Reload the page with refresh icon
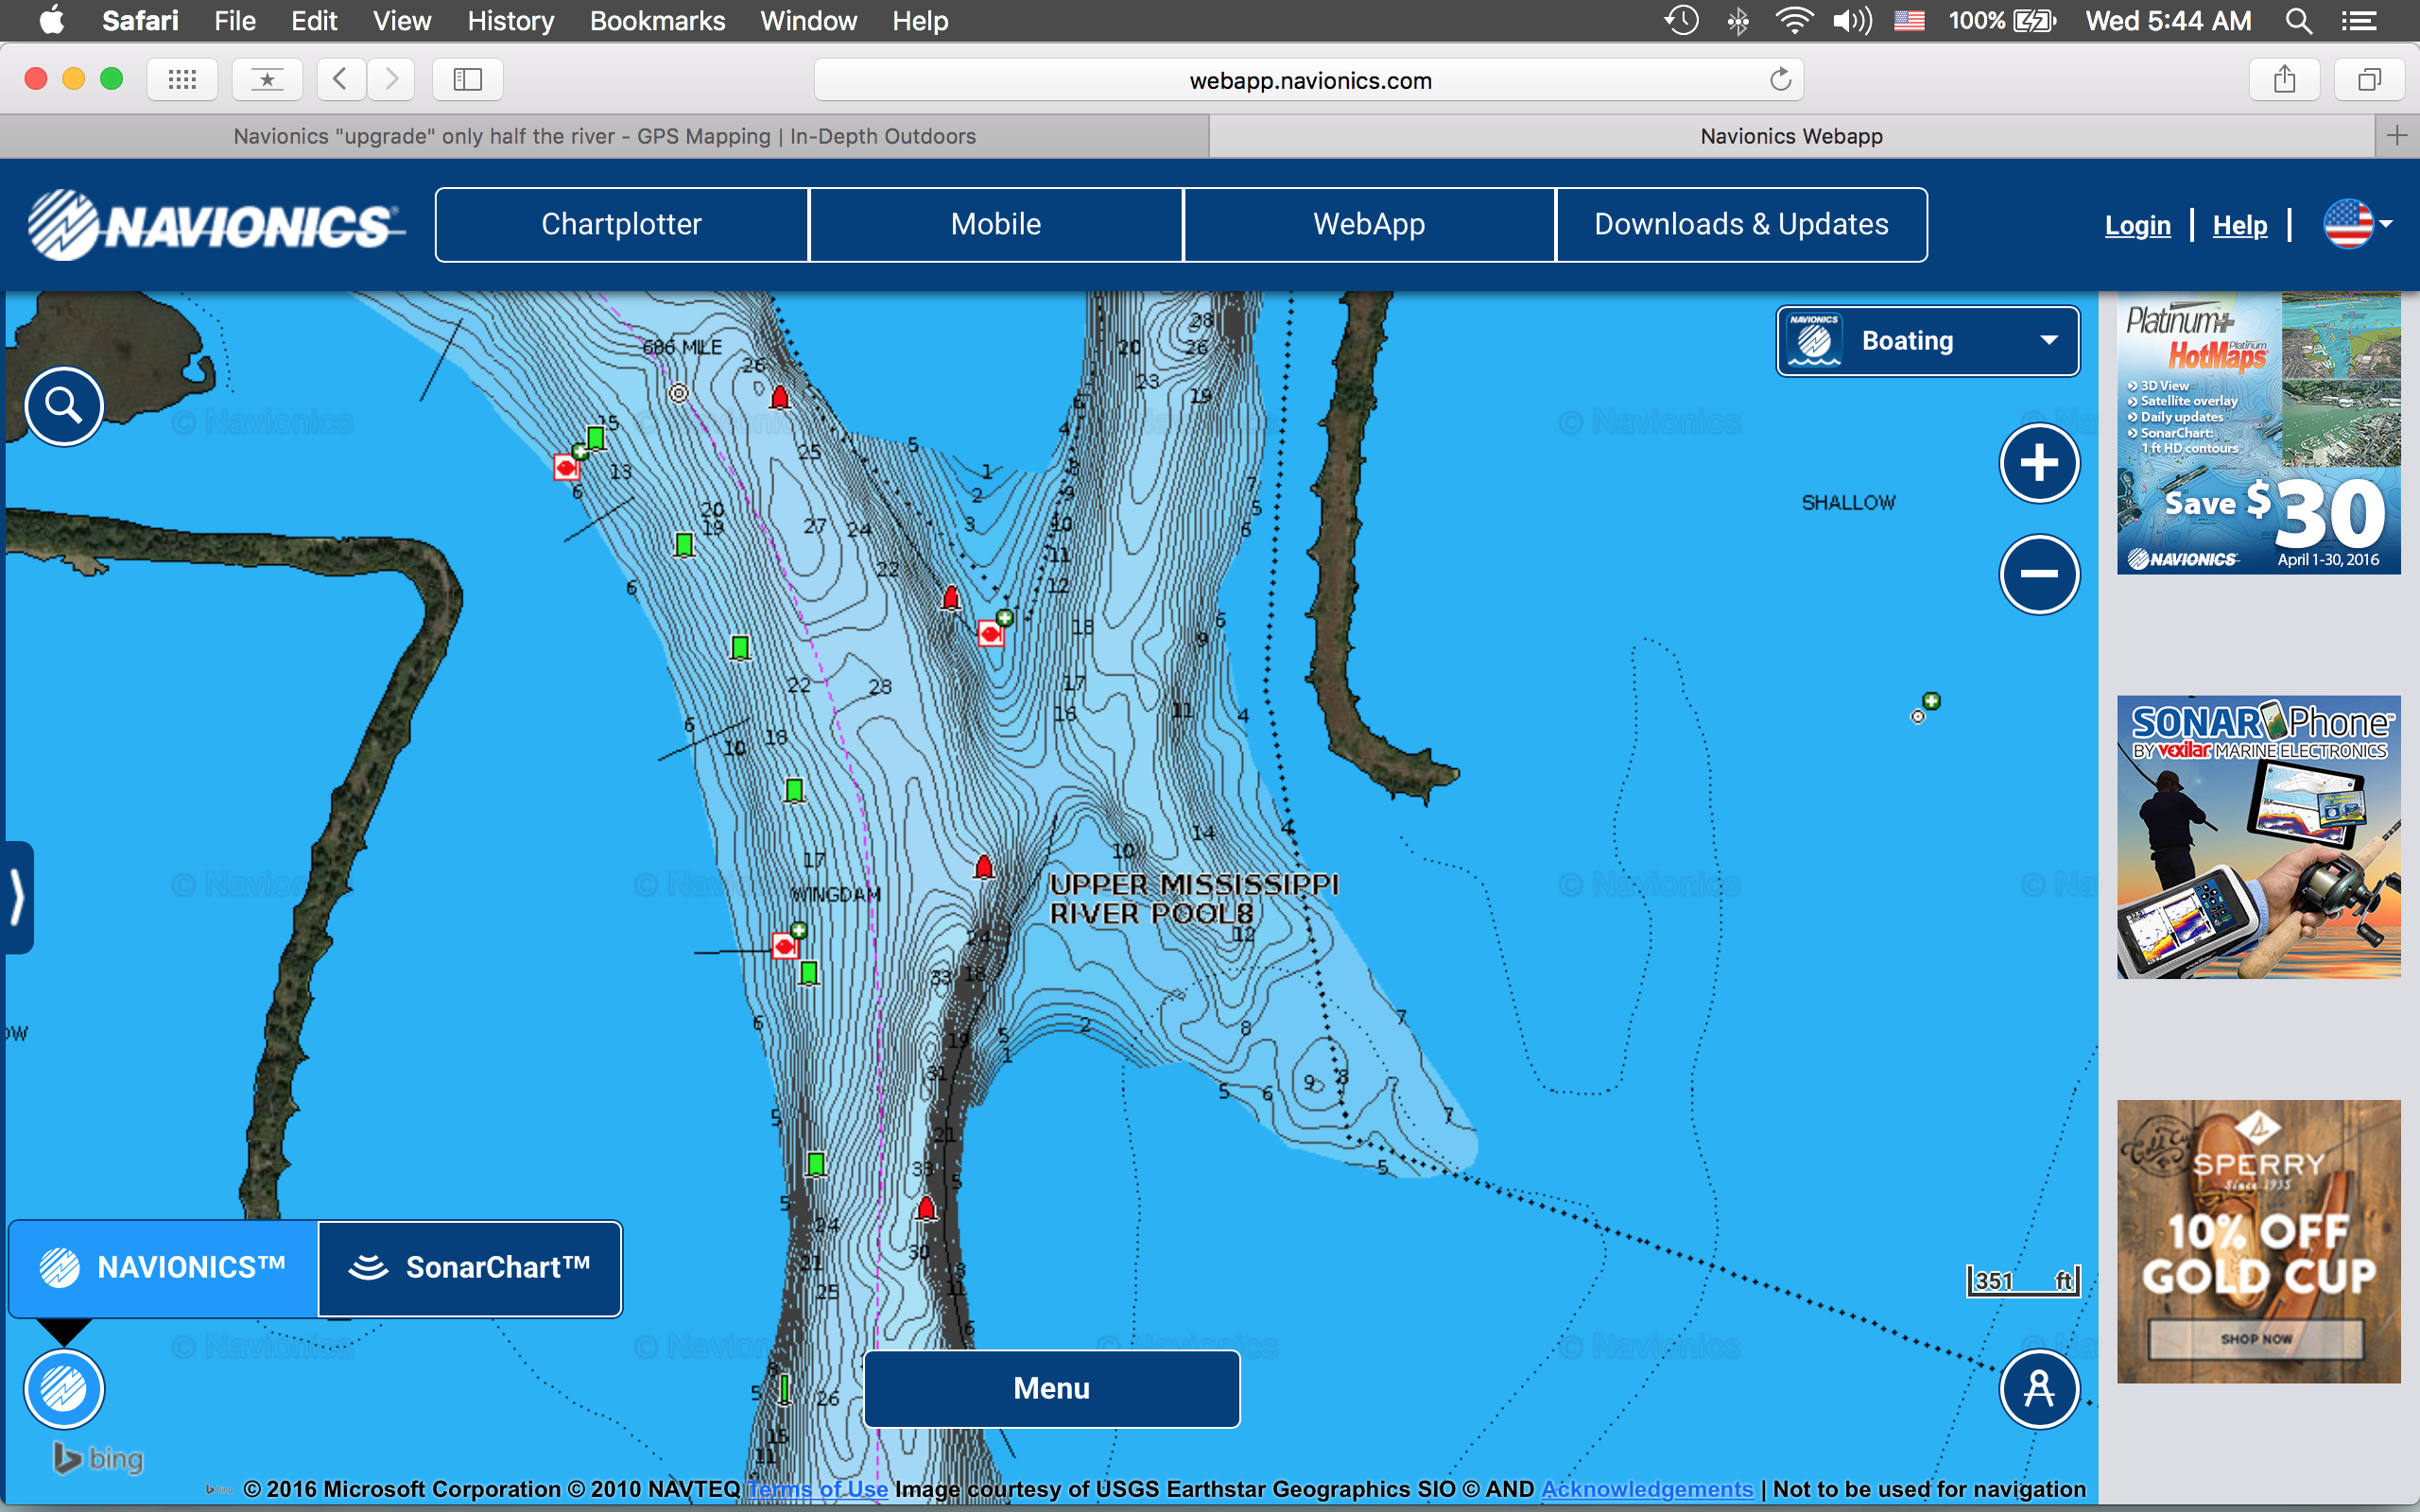The width and height of the screenshot is (2420, 1512). point(1780,80)
